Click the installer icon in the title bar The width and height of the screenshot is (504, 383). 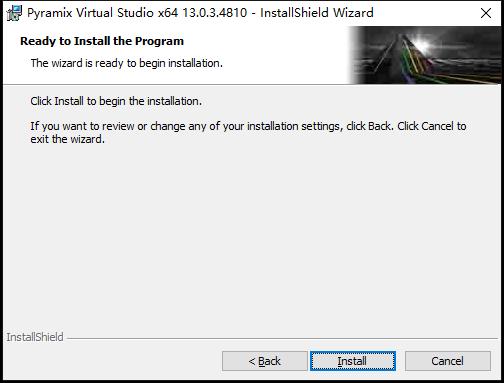tap(14, 13)
